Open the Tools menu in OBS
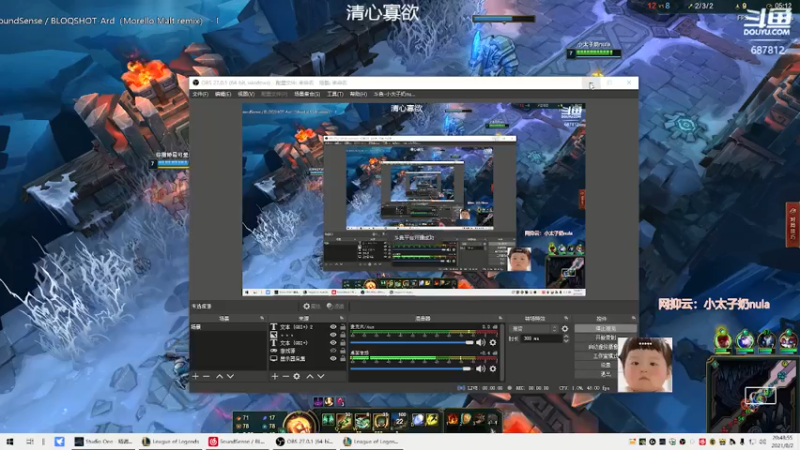The image size is (800, 450). click(x=335, y=94)
